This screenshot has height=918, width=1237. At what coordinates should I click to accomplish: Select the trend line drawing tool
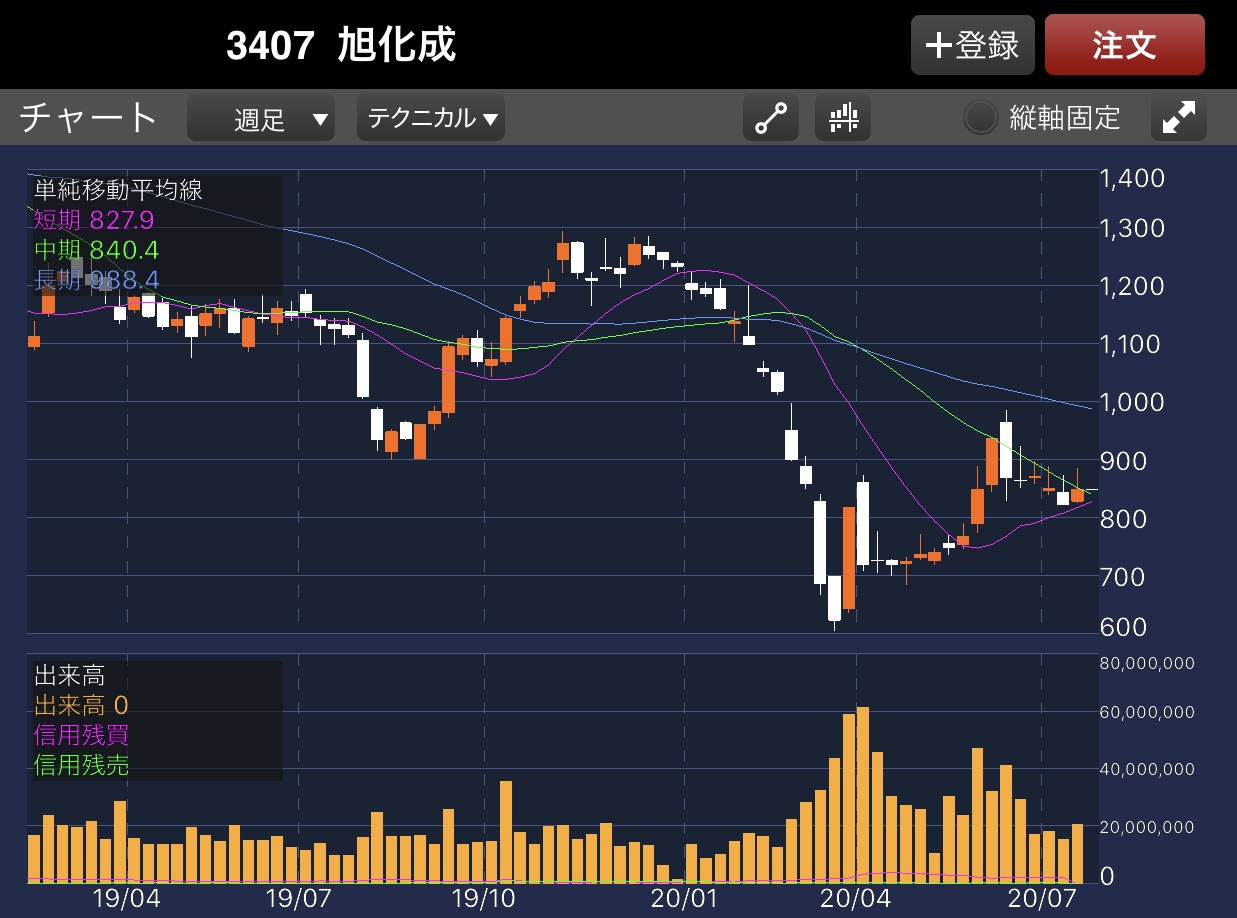[x=770, y=119]
